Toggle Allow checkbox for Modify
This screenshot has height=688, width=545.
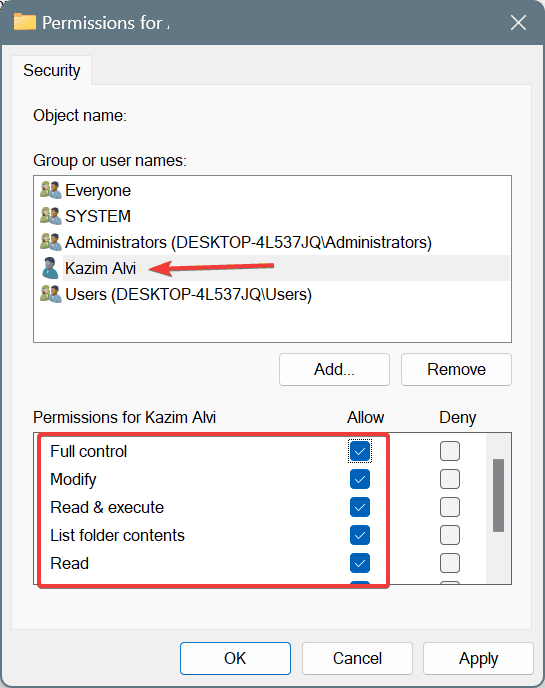[x=360, y=479]
